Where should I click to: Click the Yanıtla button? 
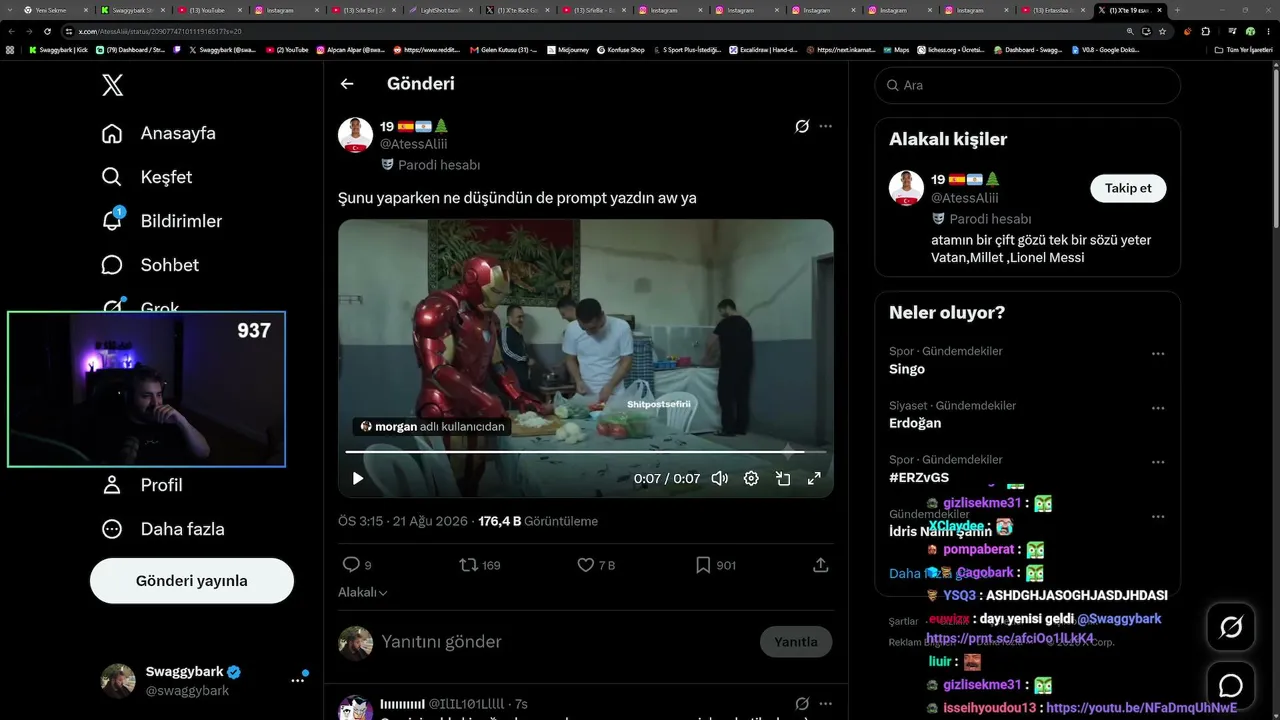pos(796,642)
